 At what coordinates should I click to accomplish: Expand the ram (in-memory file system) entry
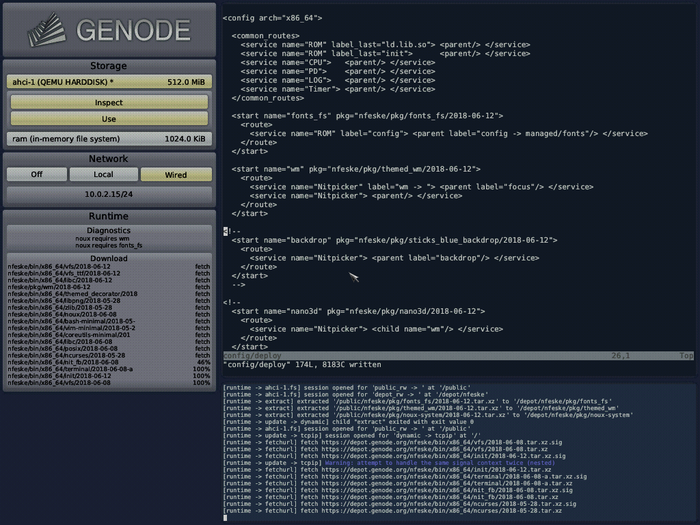coord(109,138)
